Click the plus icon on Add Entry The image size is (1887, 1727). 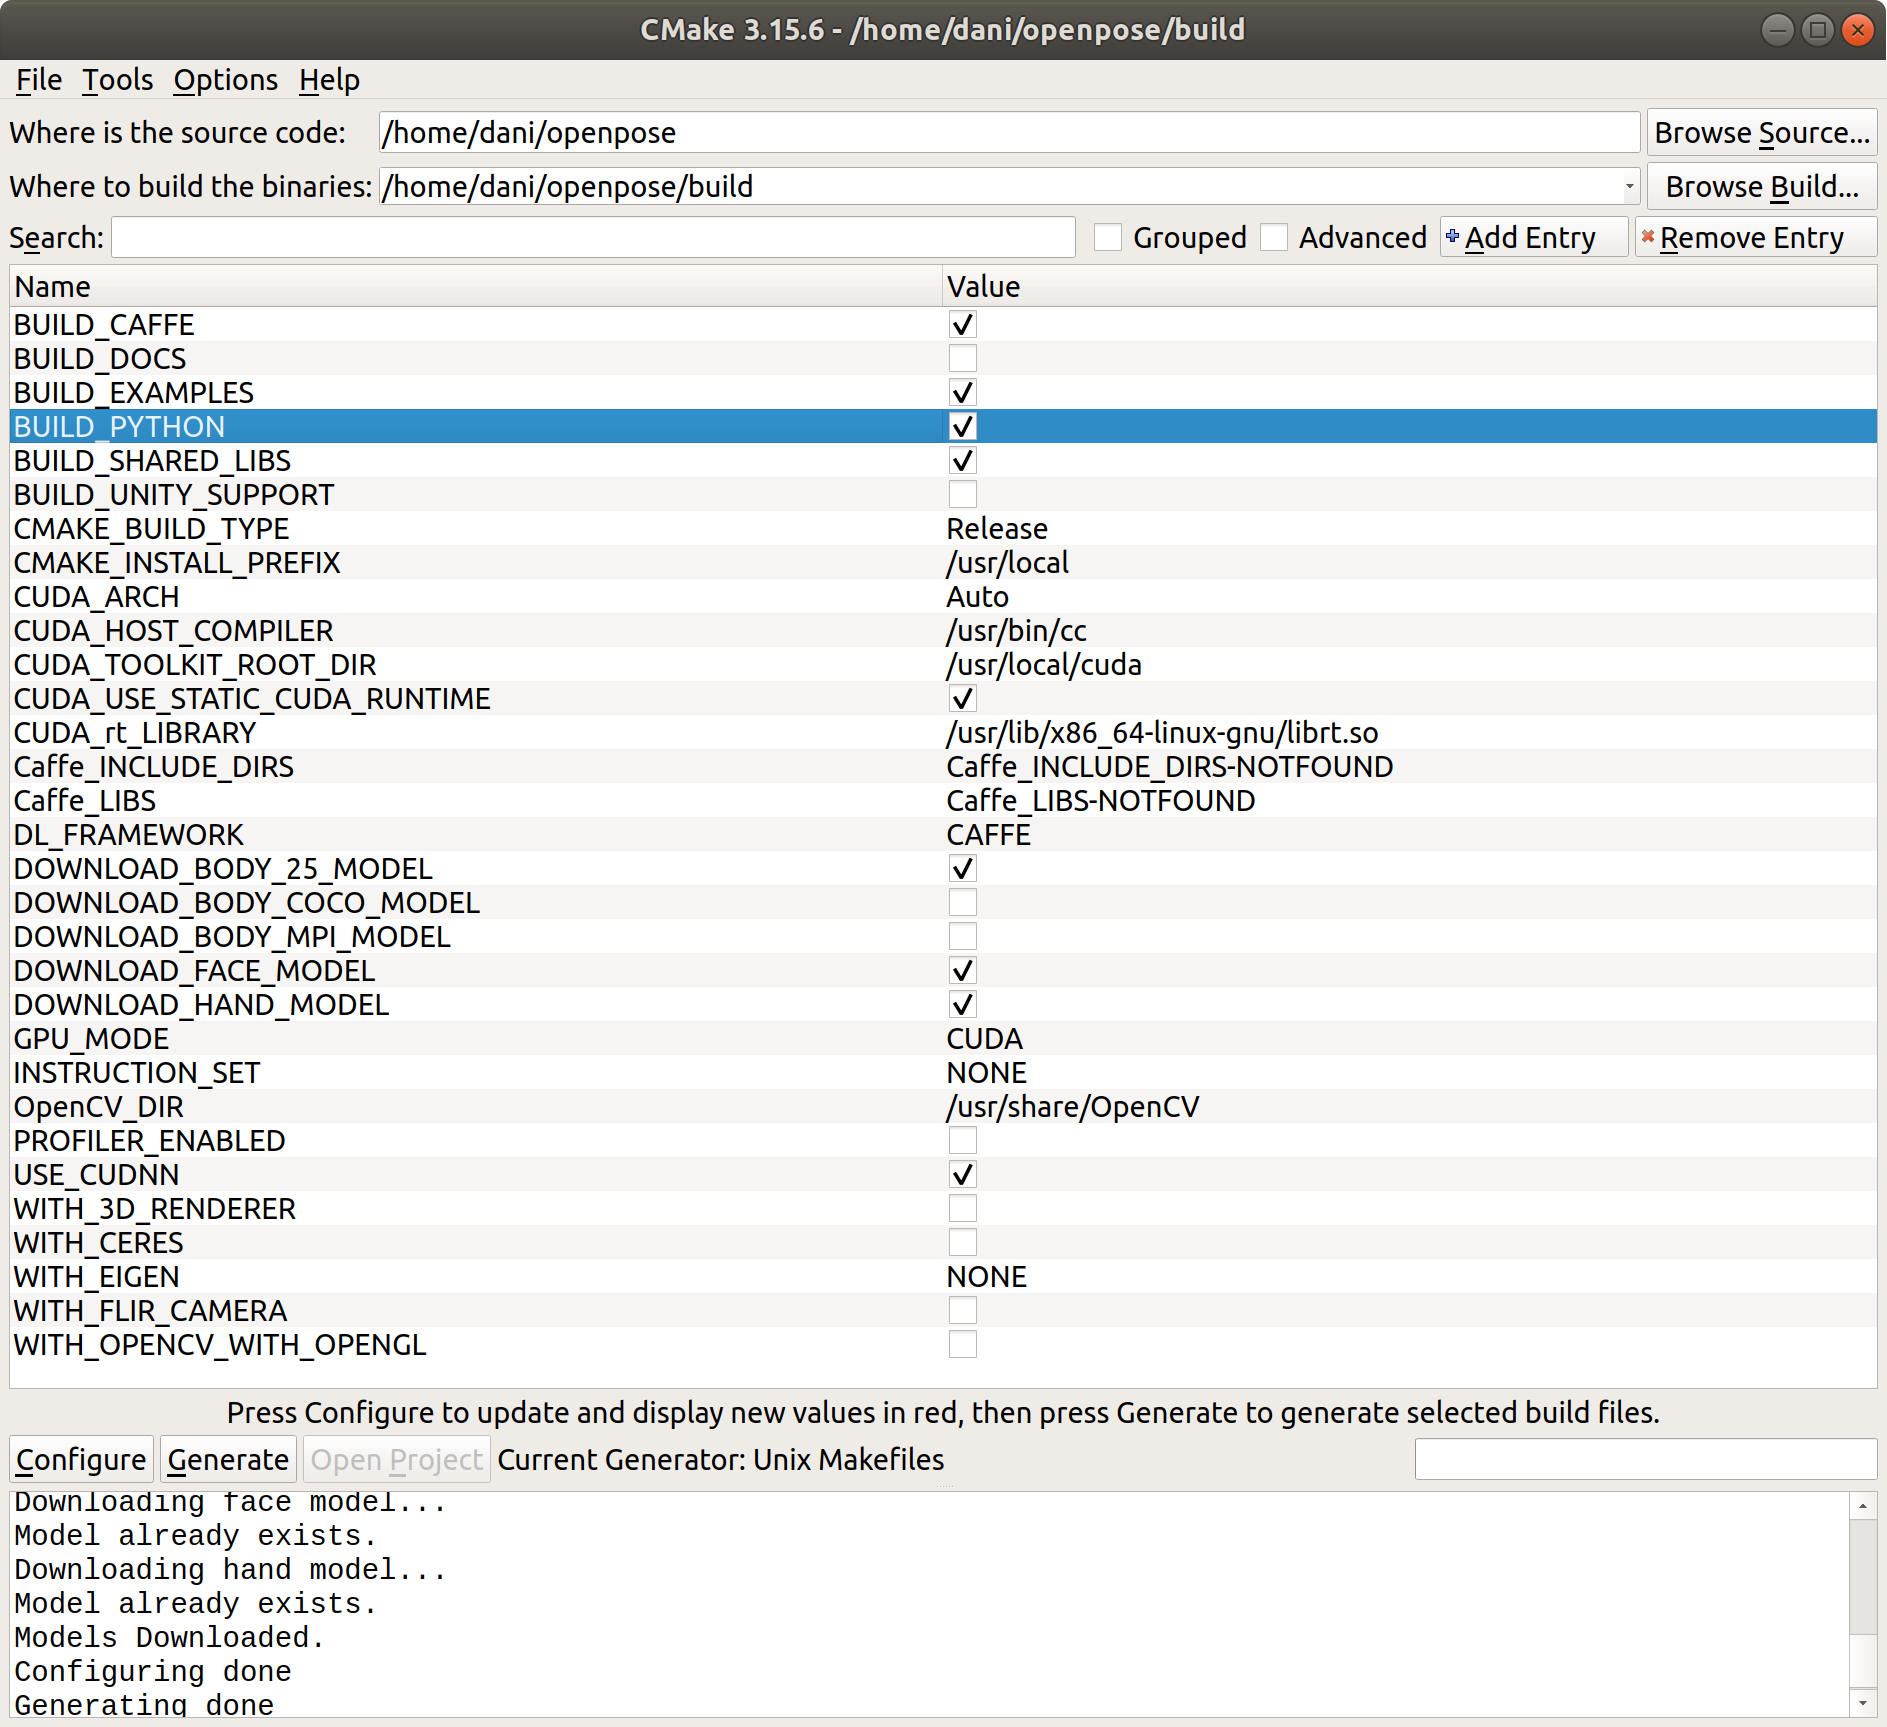click(x=1452, y=236)
